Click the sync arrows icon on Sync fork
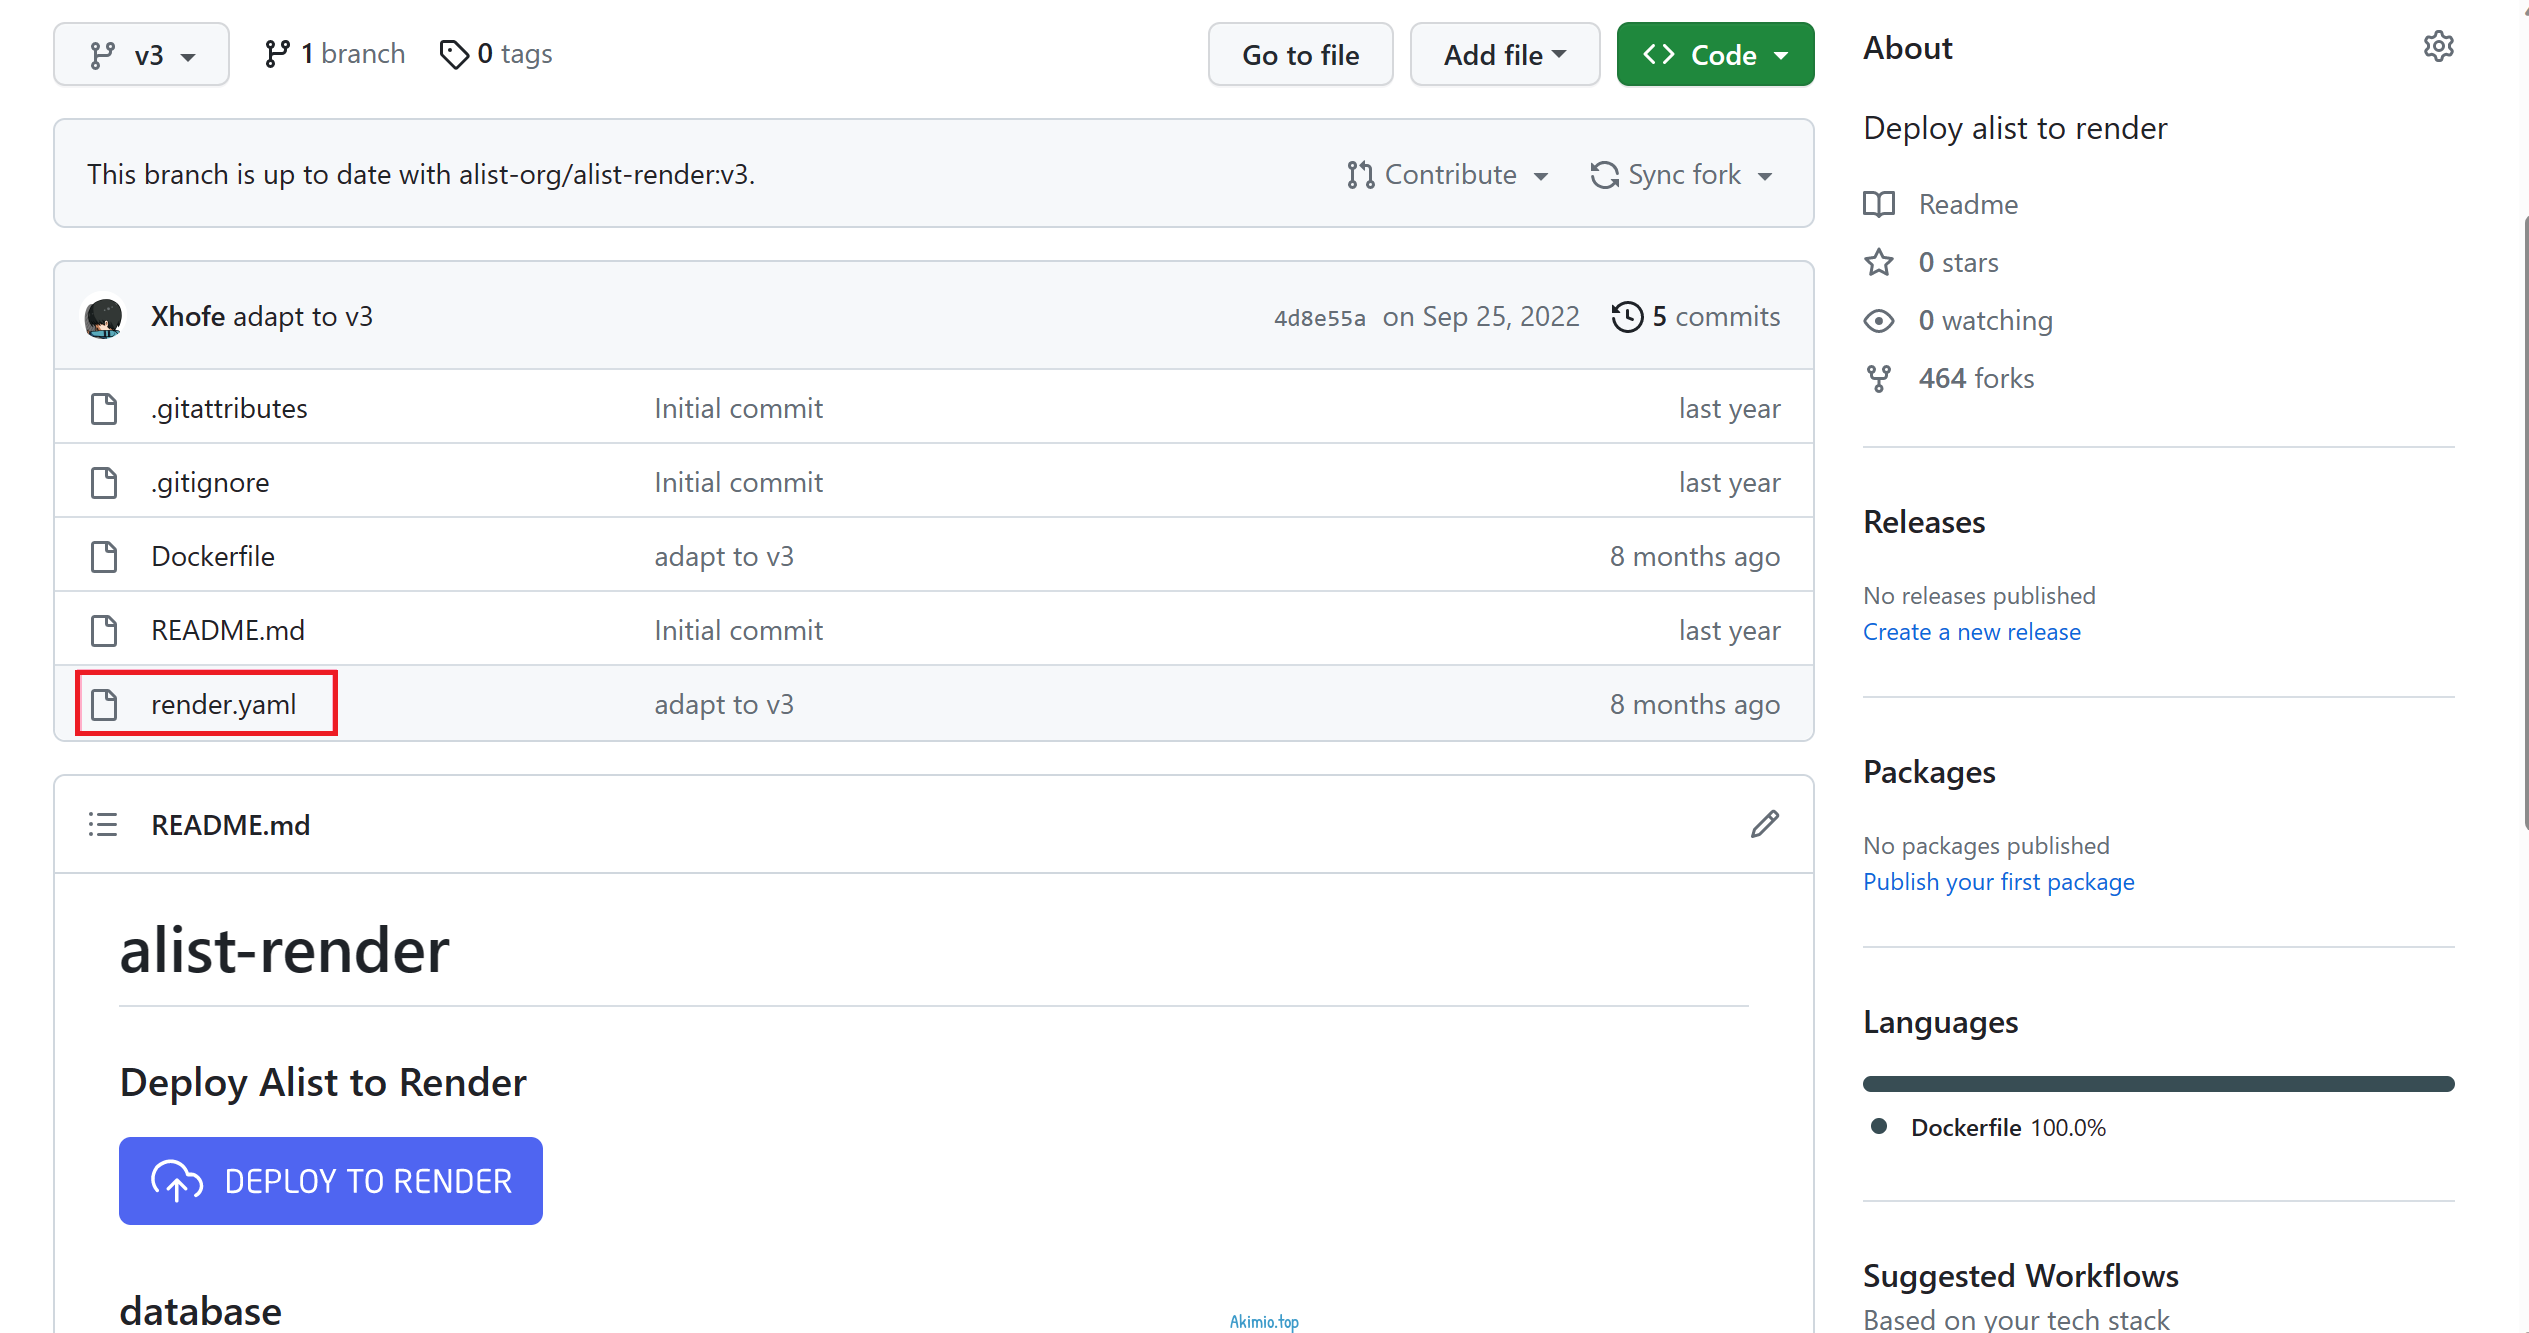 click(1604, 175)
